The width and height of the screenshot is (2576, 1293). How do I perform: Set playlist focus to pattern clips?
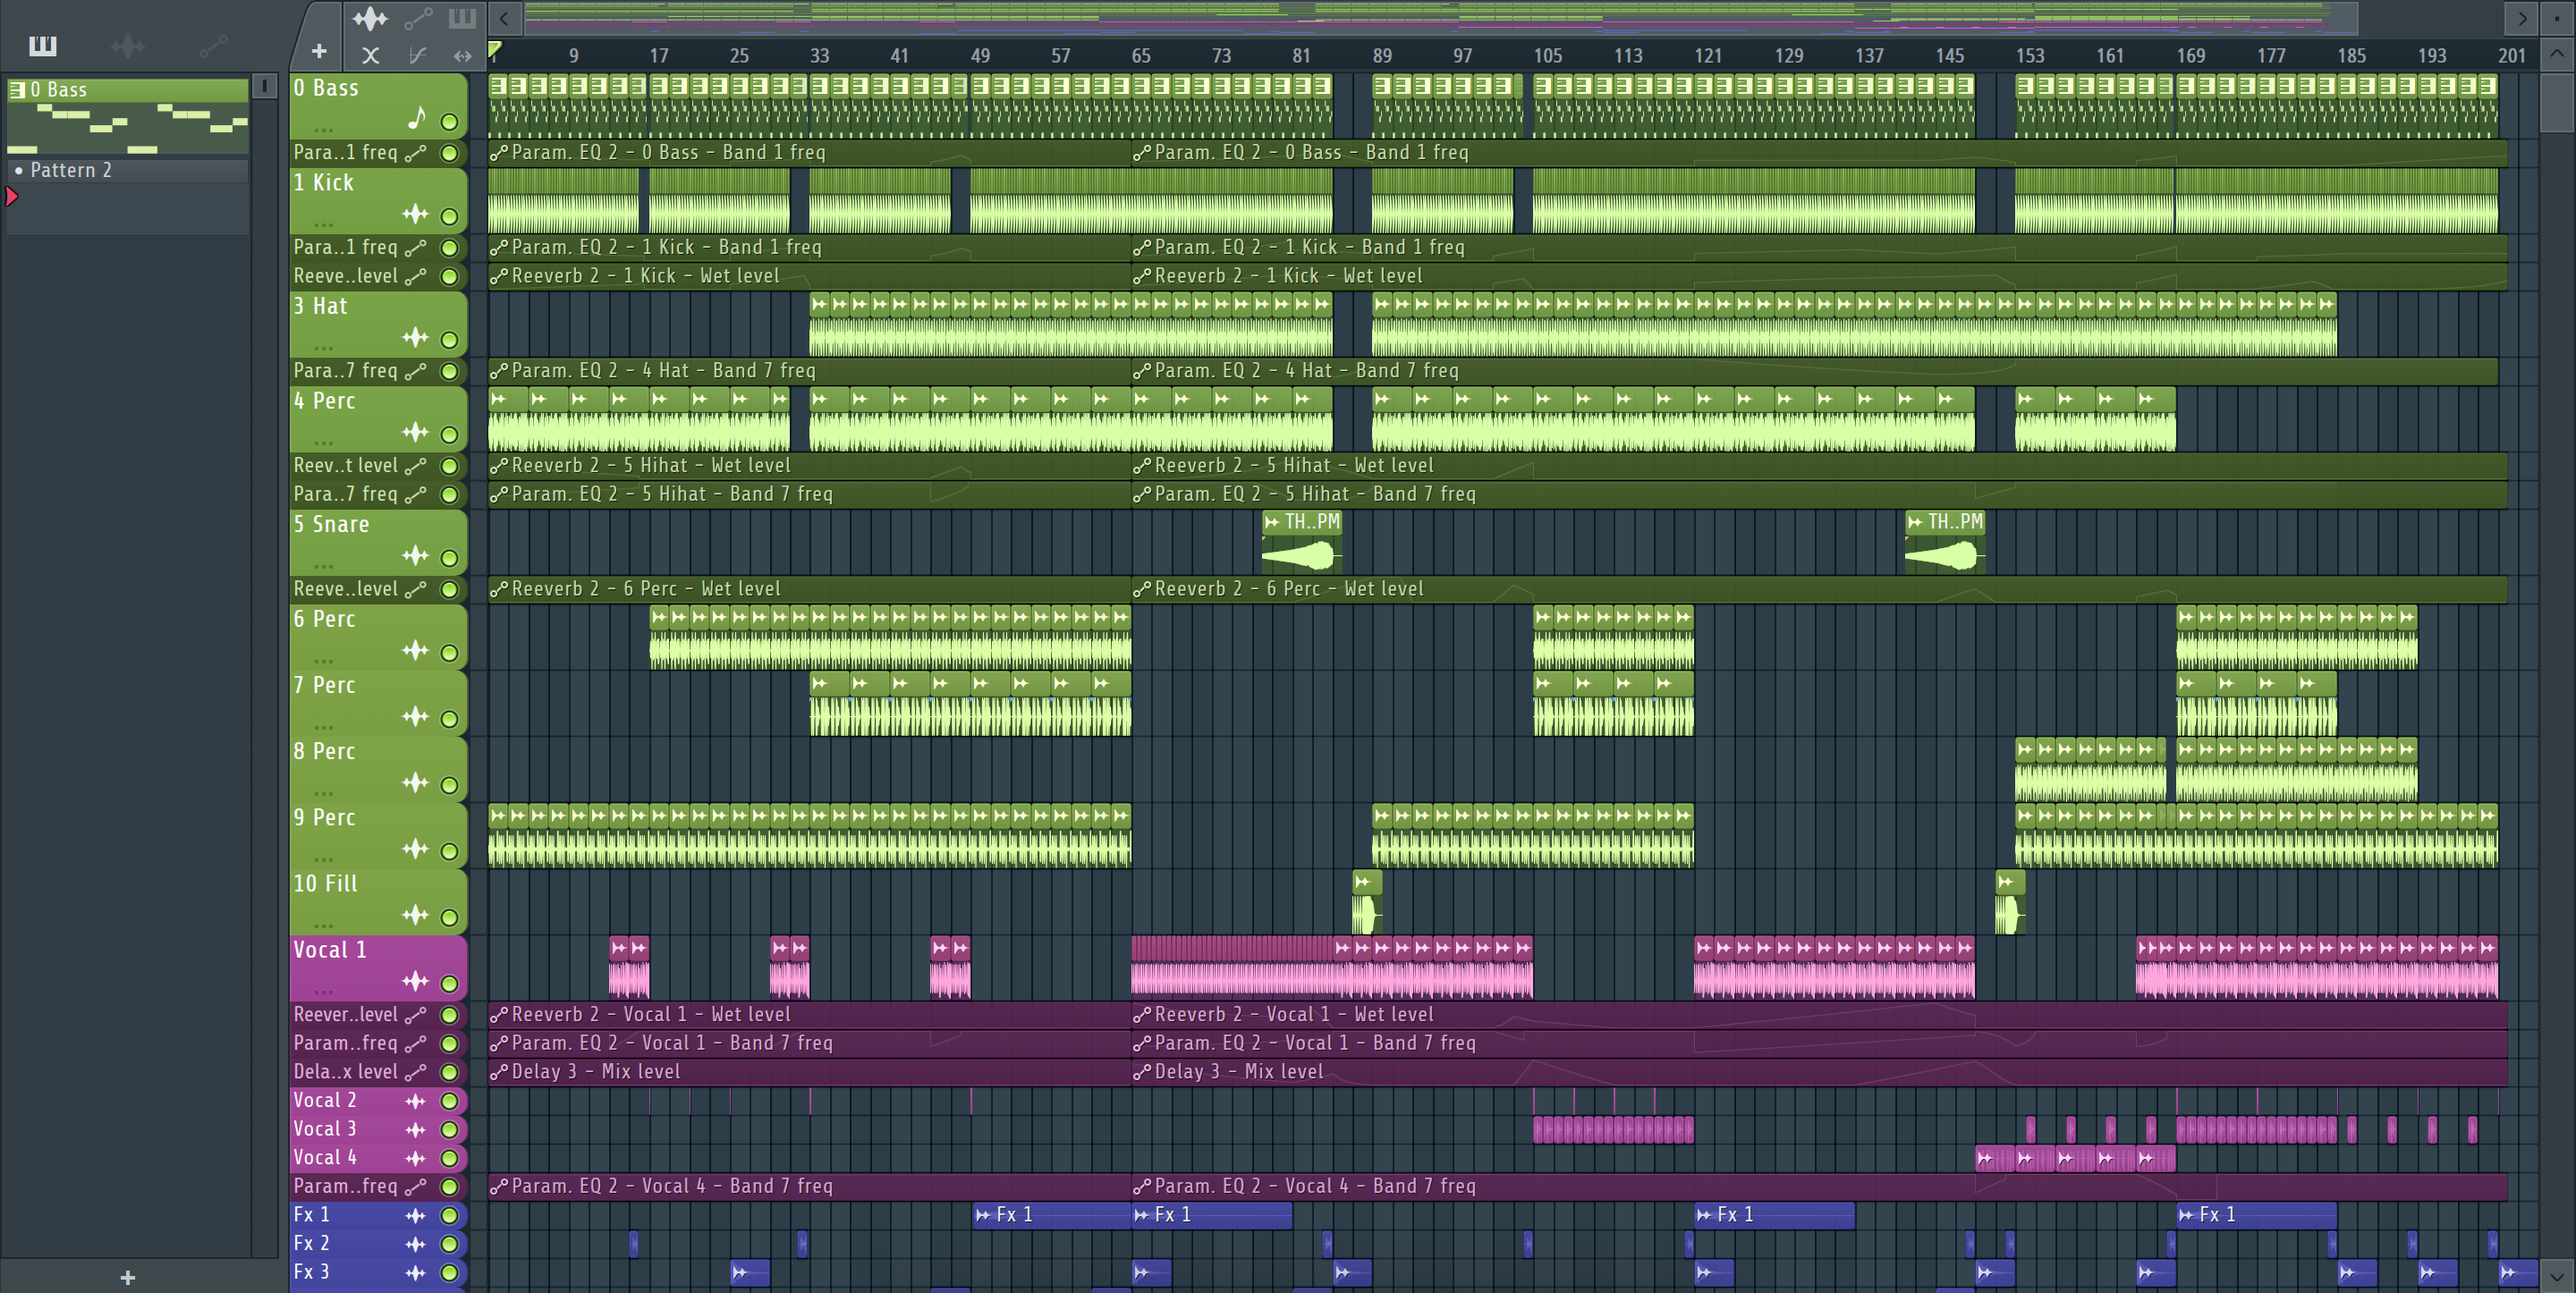462,18
